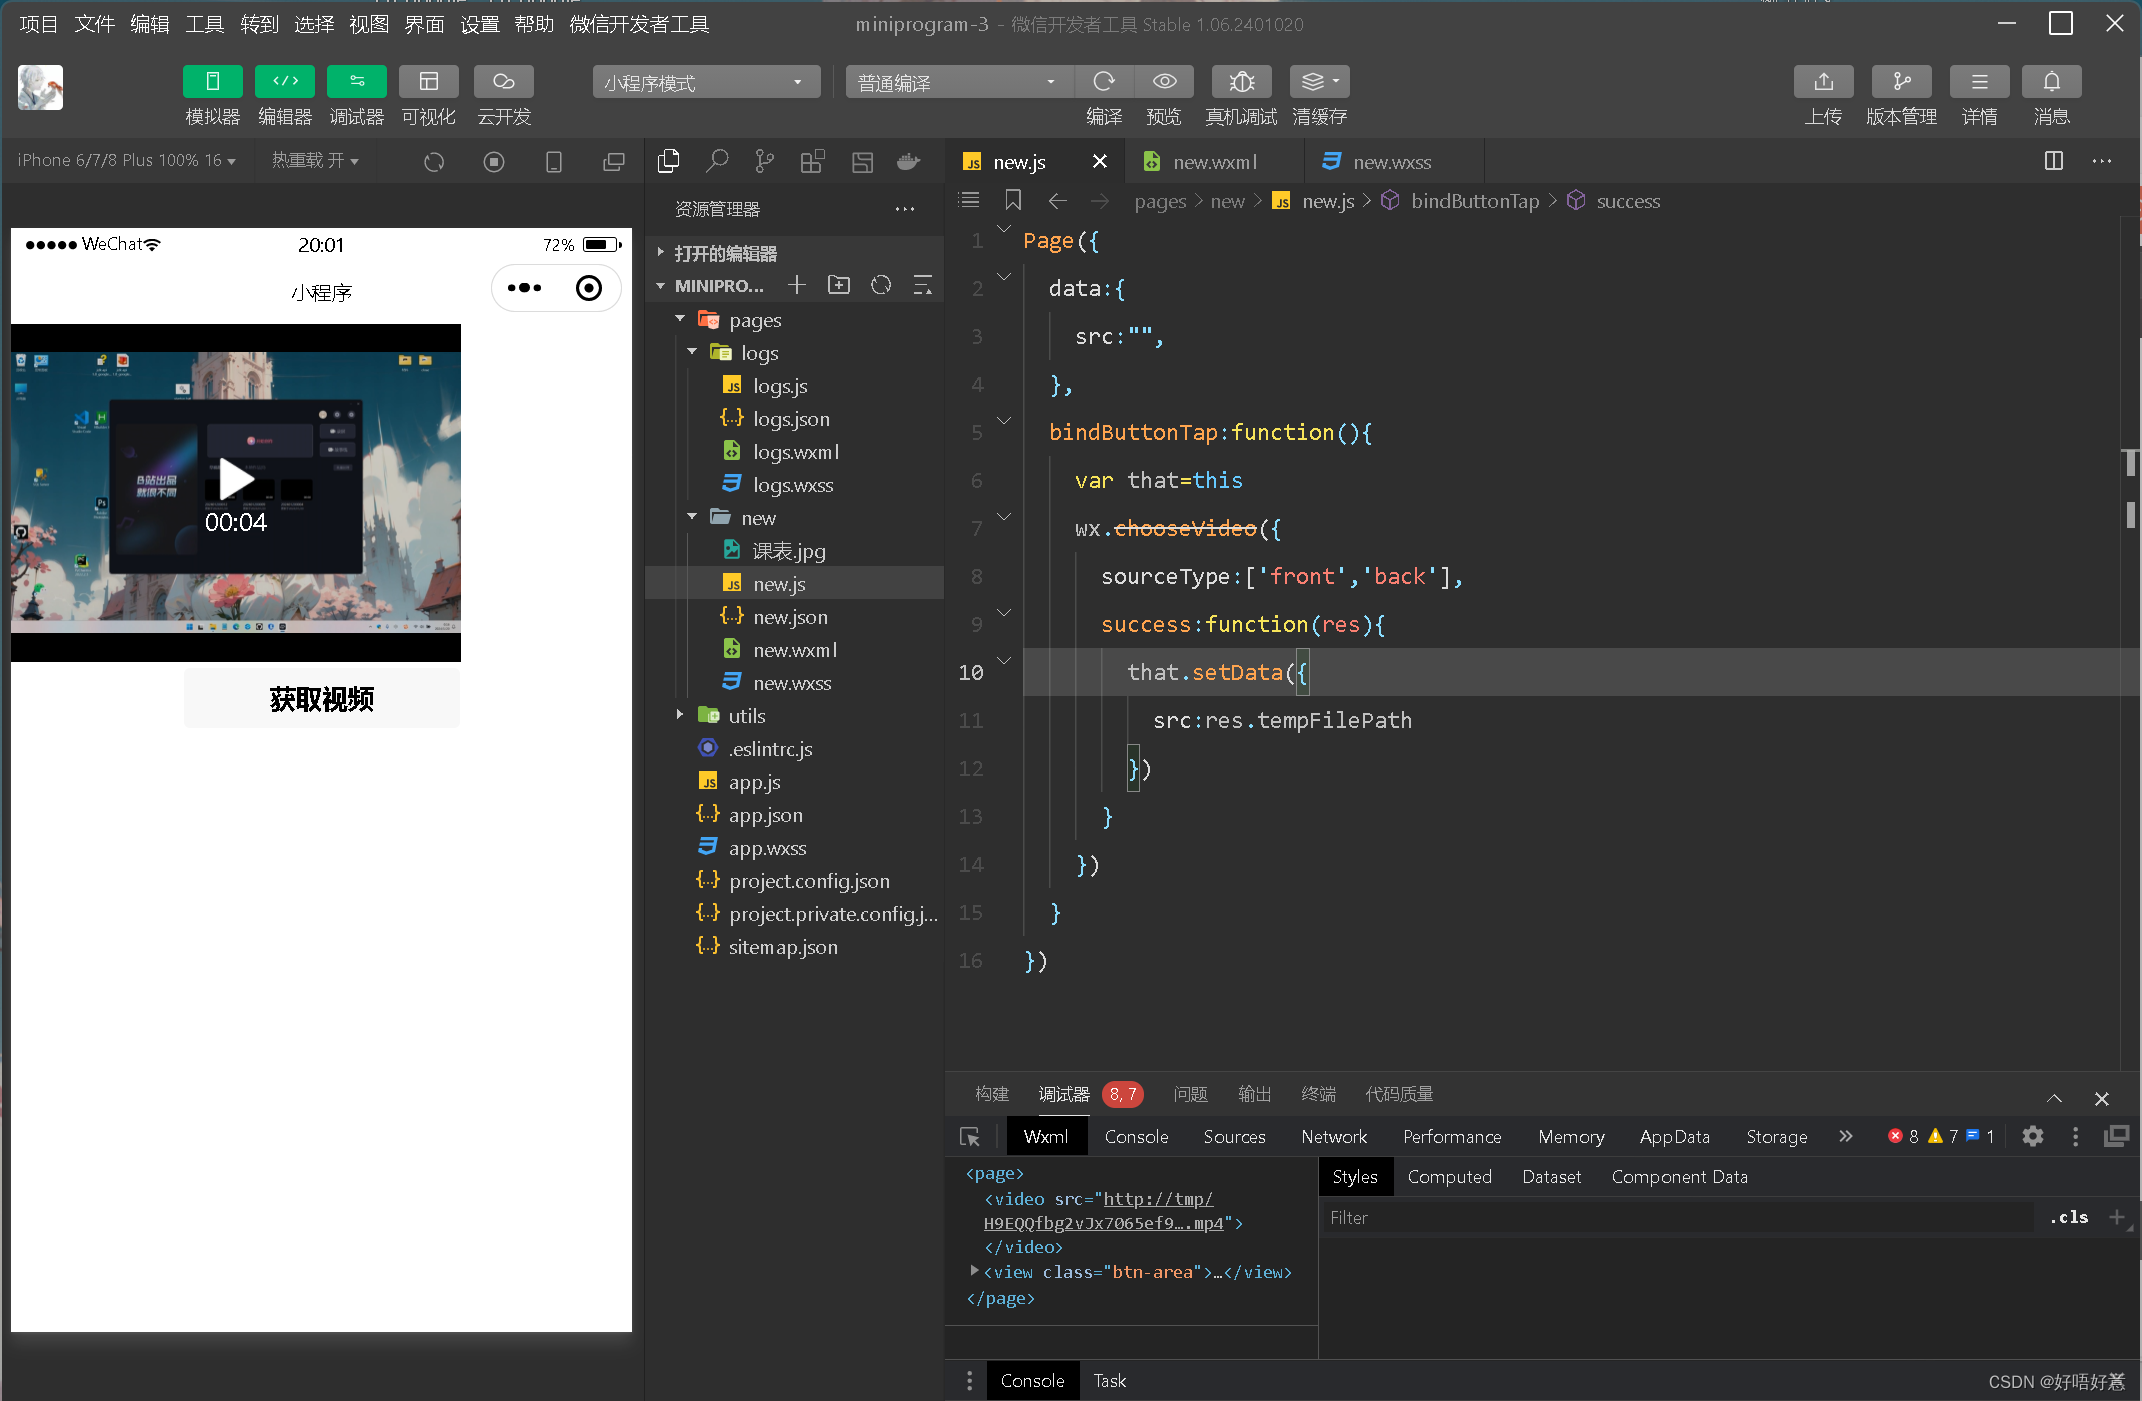Viewport: 2142px width, 1401px height.
Task: Toggle the debugger (调试器) panel button
Action: pos(357,82)
